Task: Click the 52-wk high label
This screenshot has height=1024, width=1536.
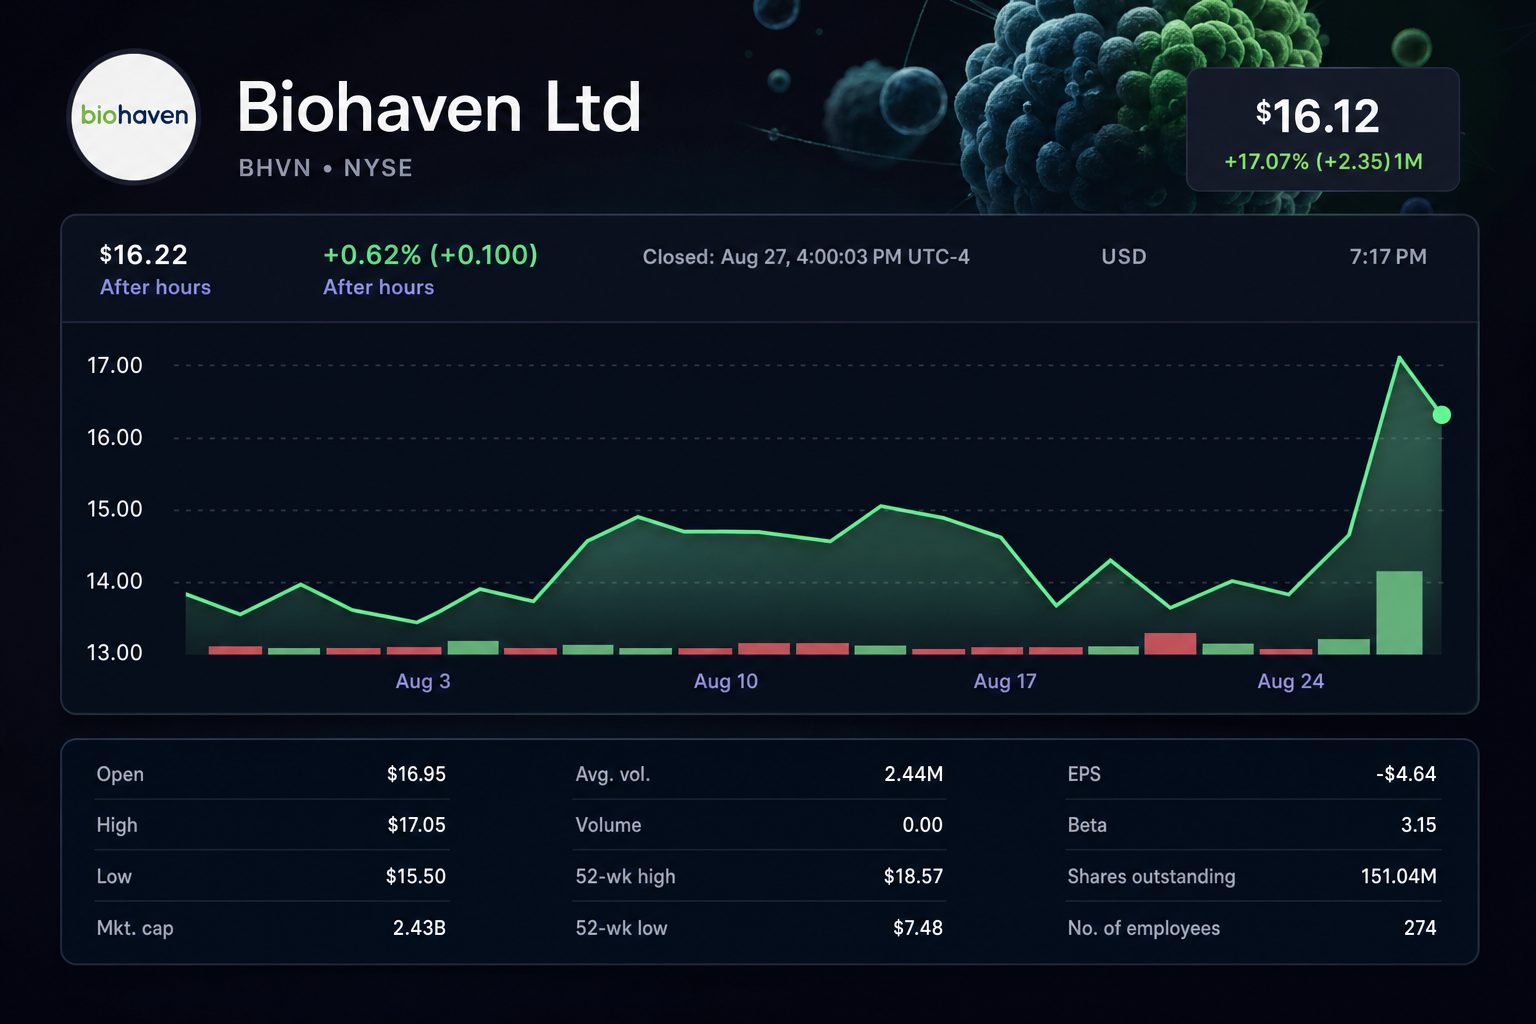Action: (625, 876)
